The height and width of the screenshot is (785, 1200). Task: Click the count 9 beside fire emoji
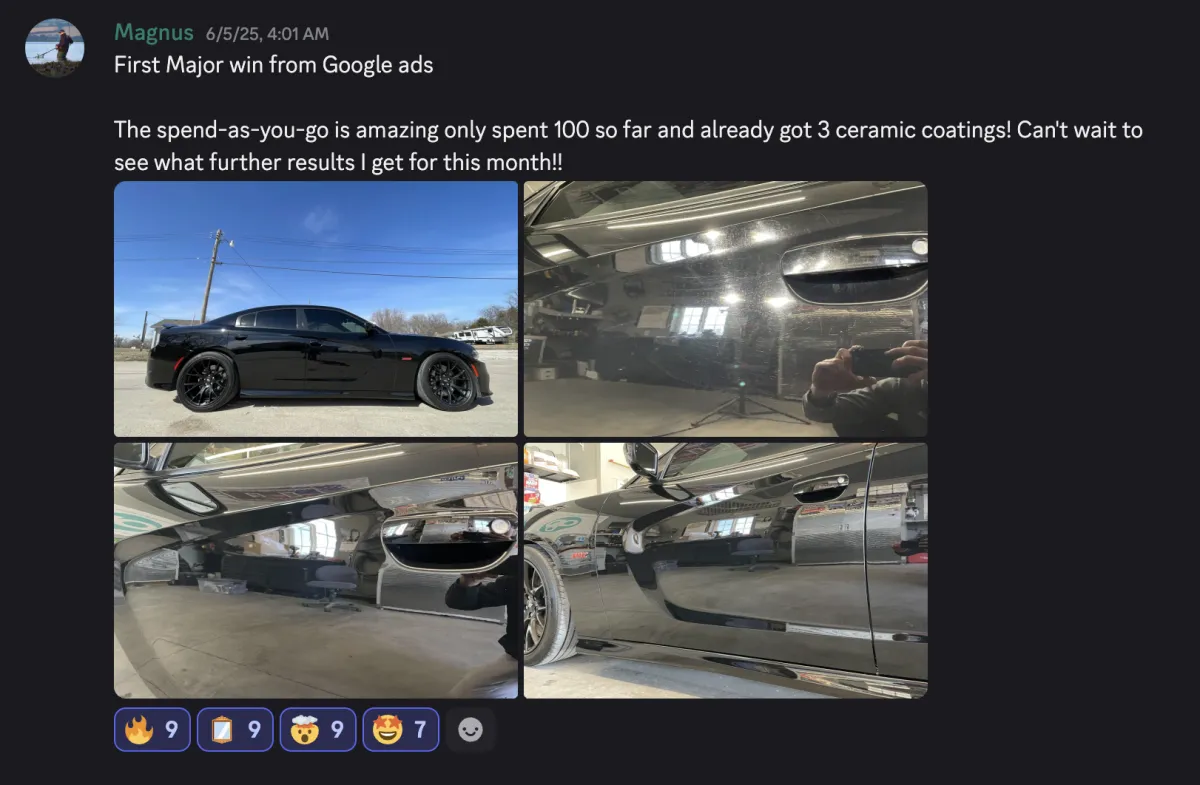pyautogui.click(x=172, y=730)
